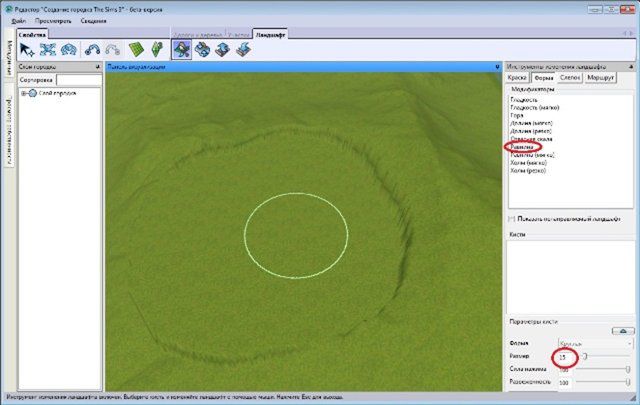This screenshot has height=405, width=640.
Task: Select the Гора modifier in the list
Action: click(518, 115)
